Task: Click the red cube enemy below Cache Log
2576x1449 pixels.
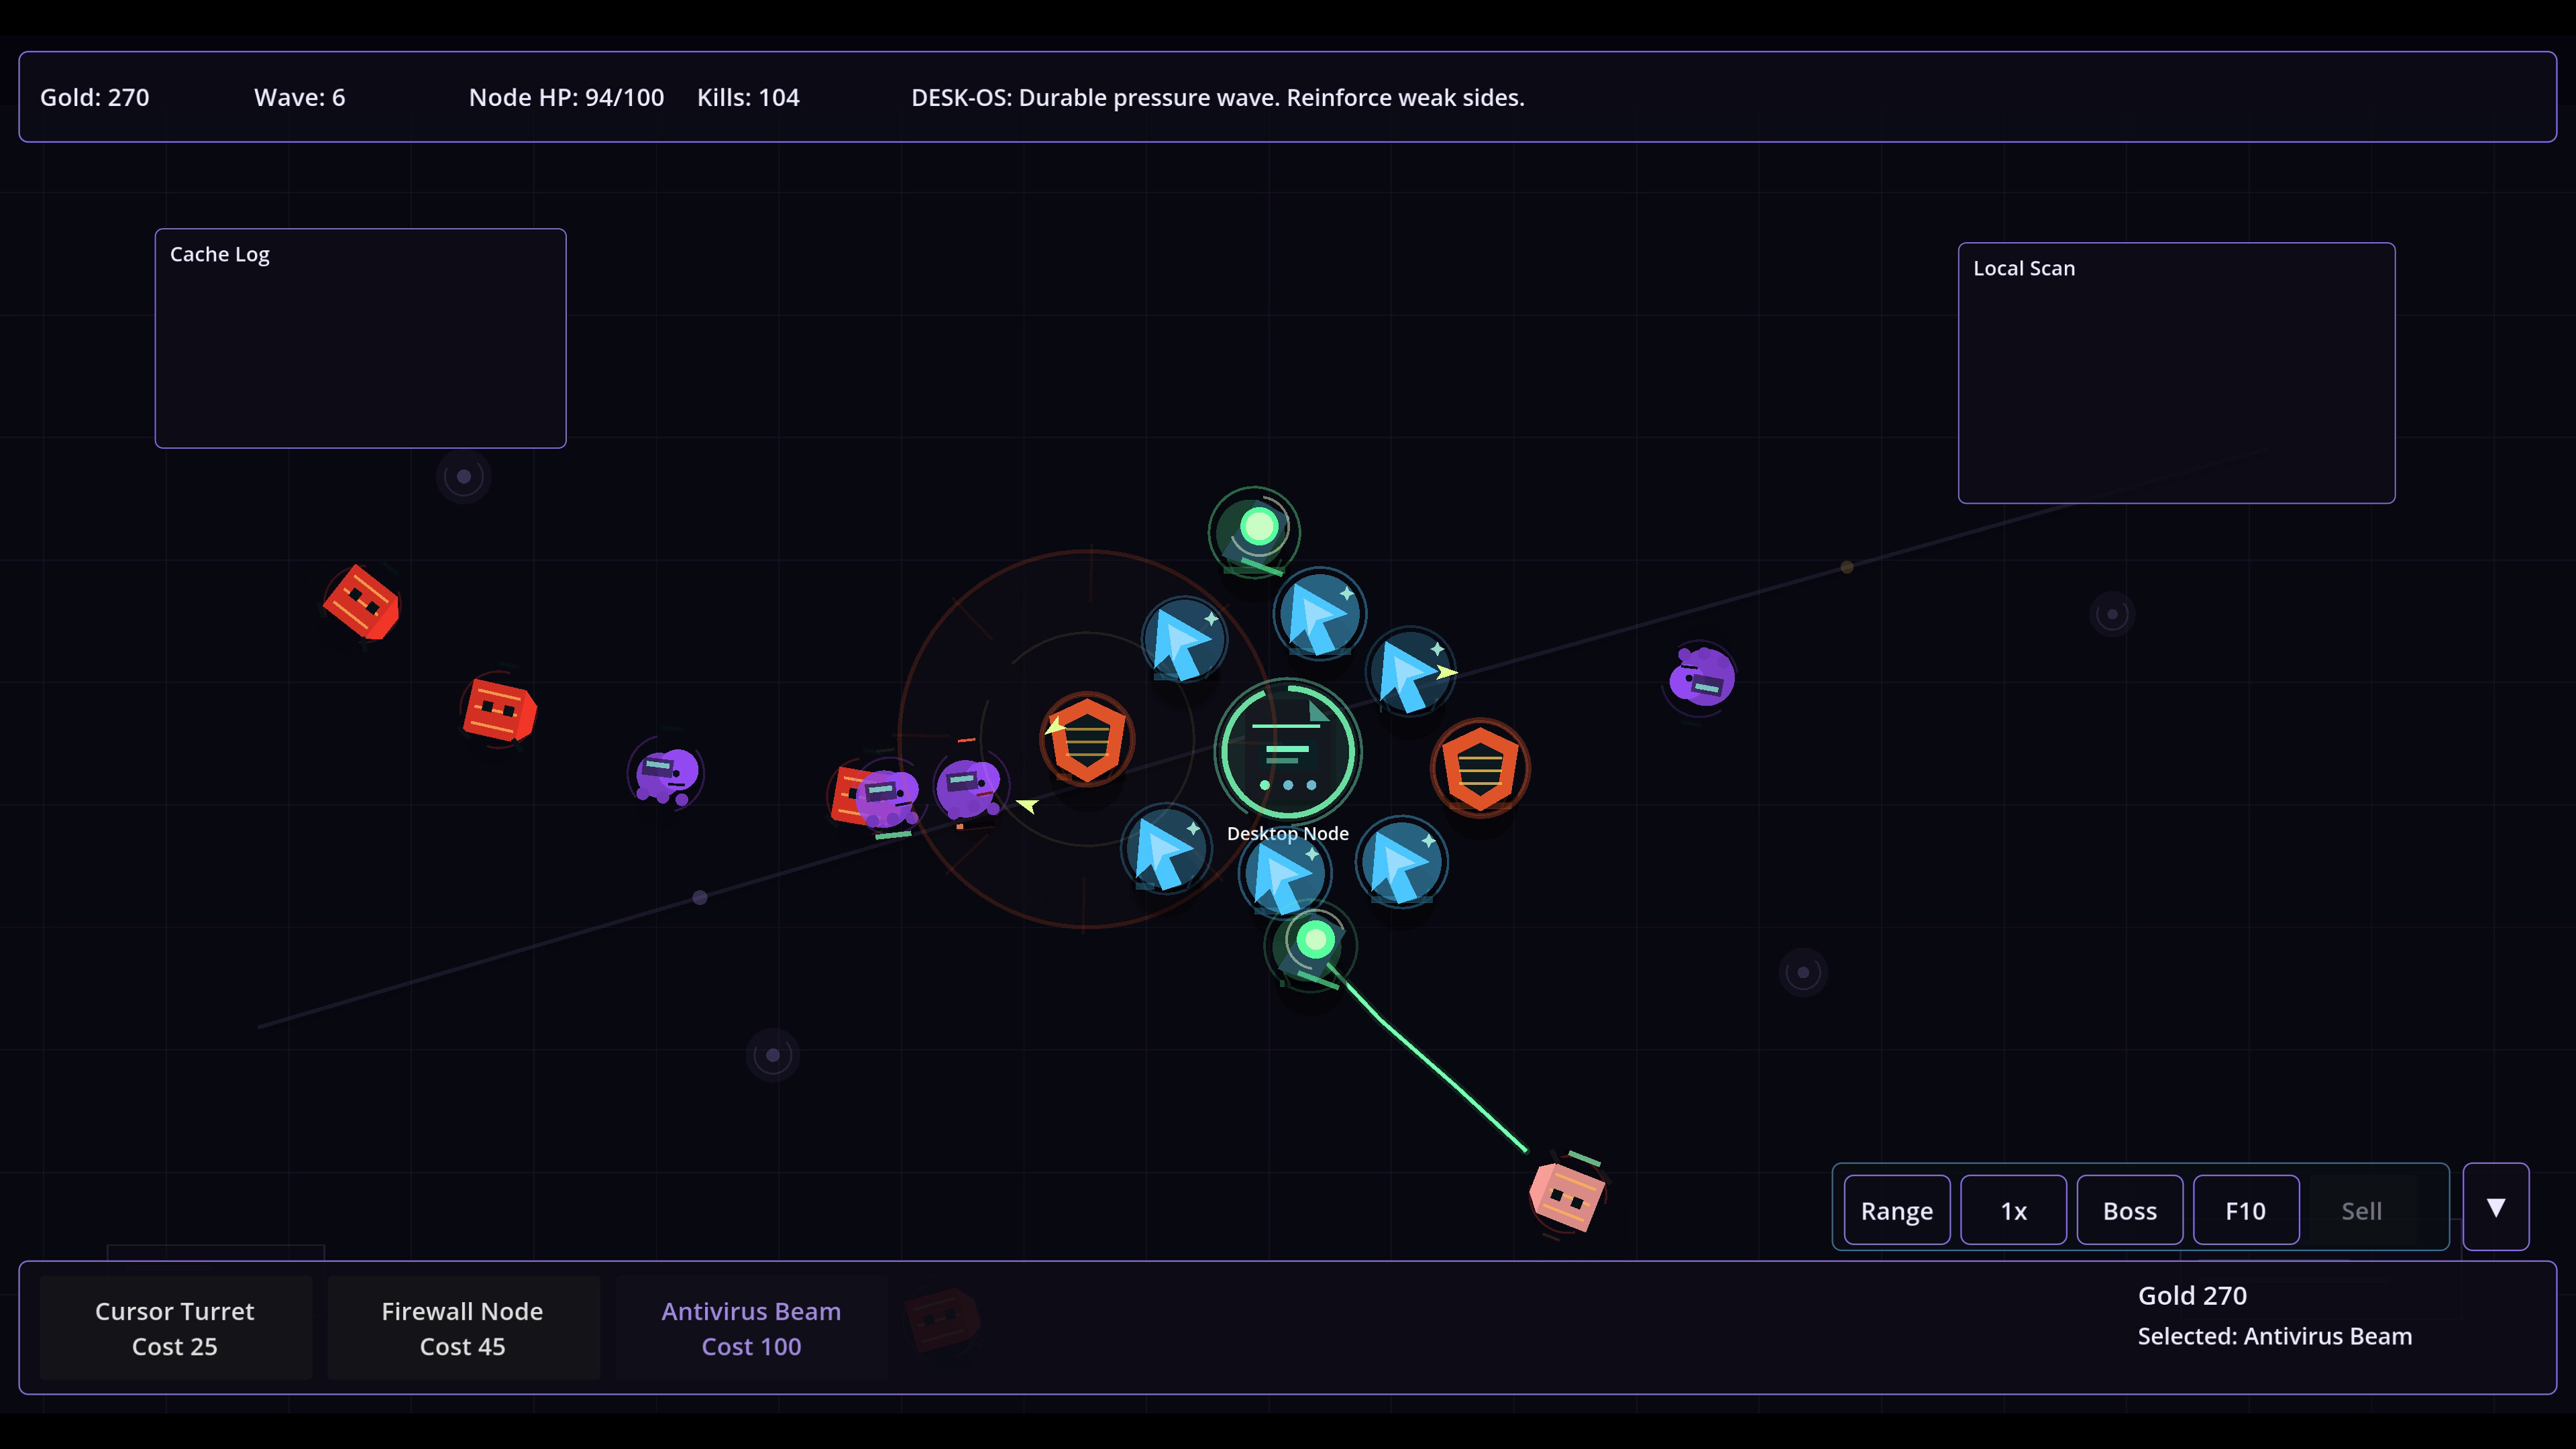Action: [x=499, y=711]
